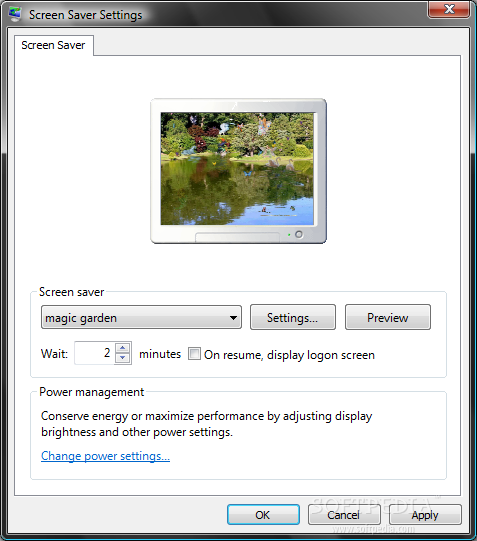Click inside the Wait minutes input field
This screenshot has width=477, height=541.
(x=95, y=353)
